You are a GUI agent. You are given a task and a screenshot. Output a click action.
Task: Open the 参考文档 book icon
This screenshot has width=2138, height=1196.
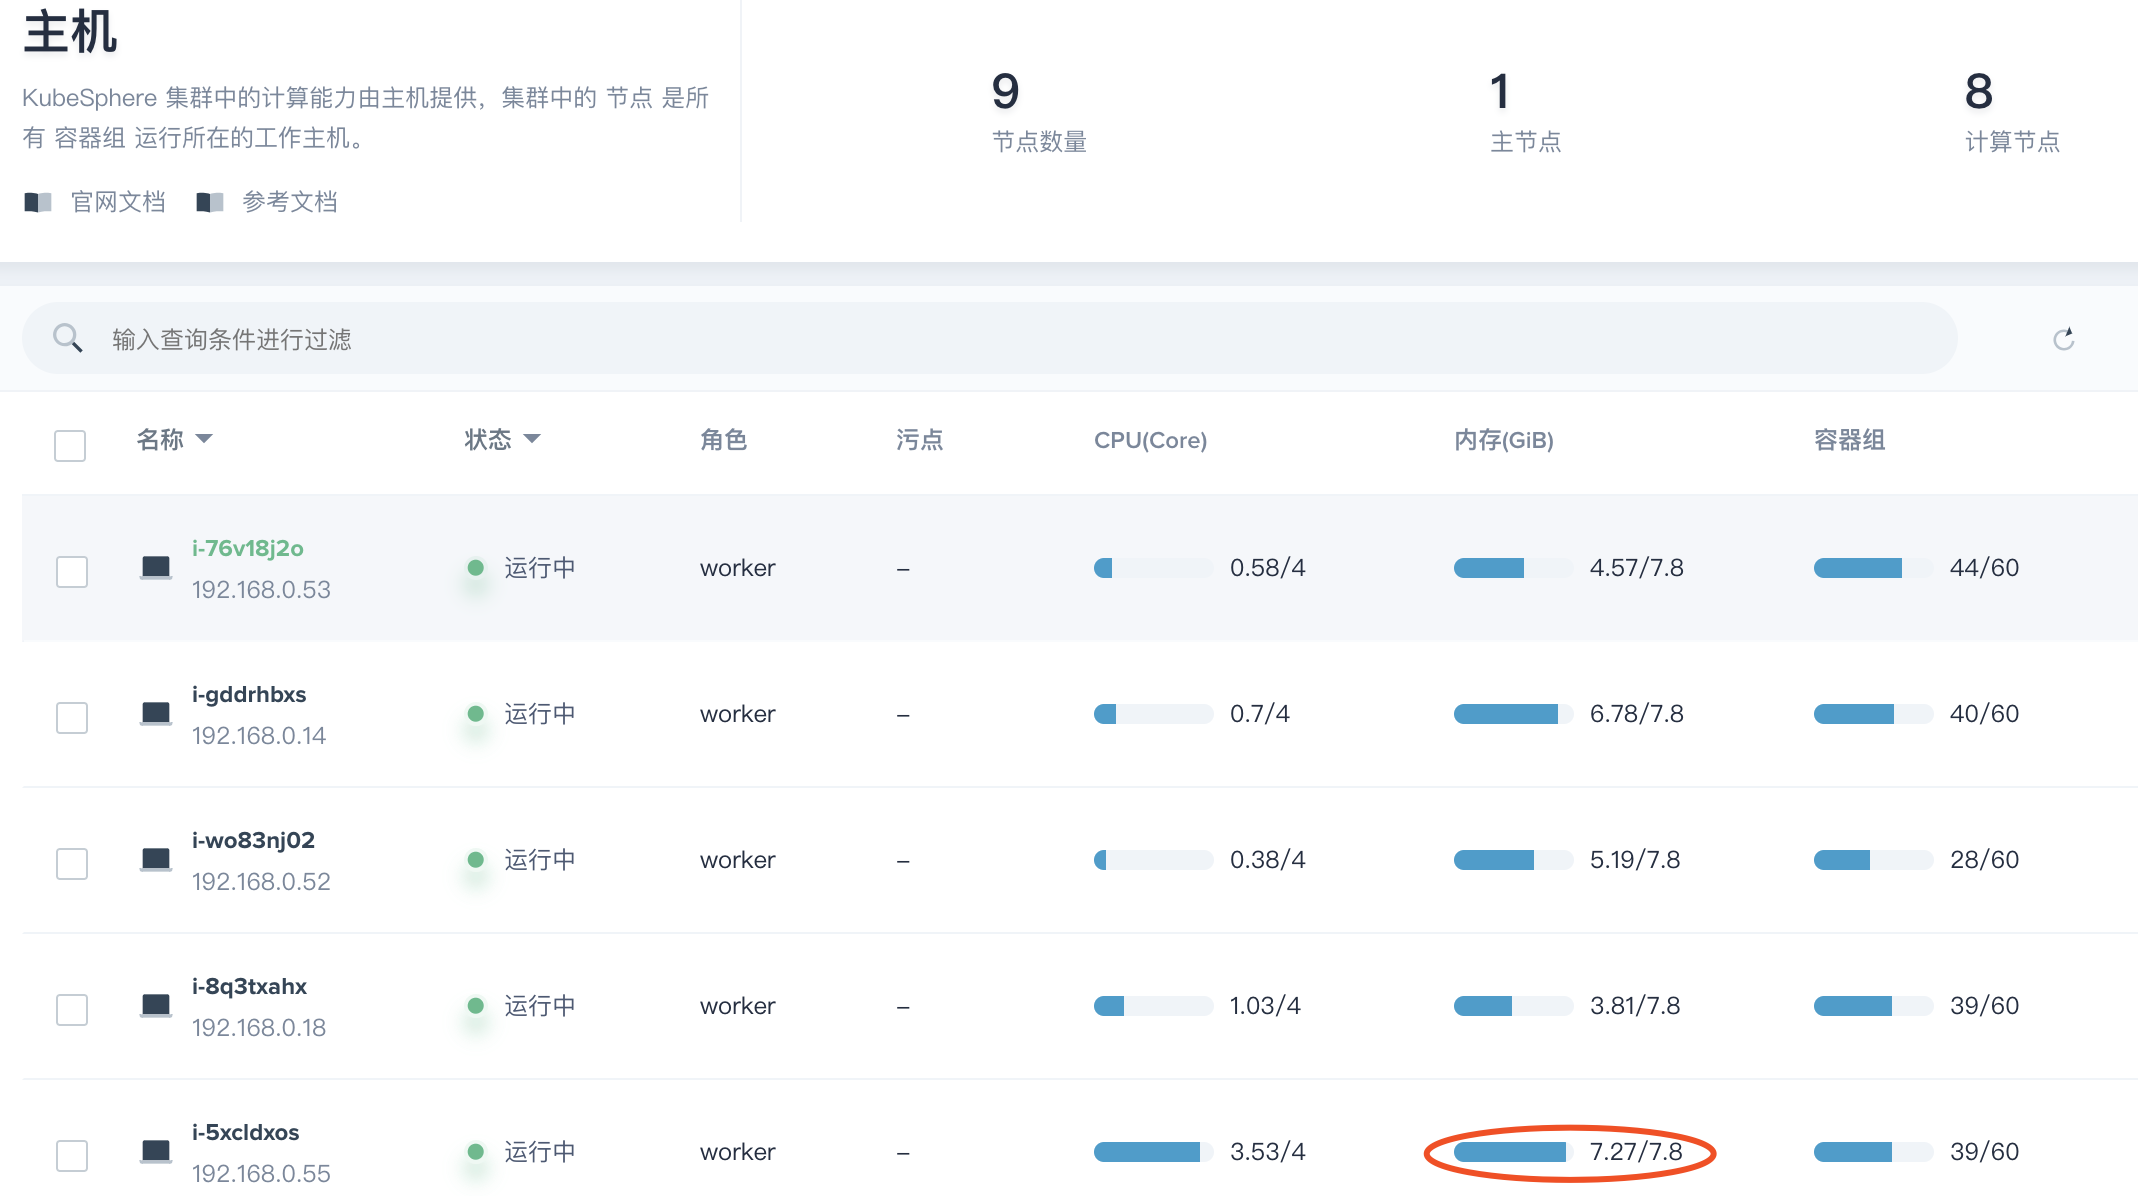point(210,202)
